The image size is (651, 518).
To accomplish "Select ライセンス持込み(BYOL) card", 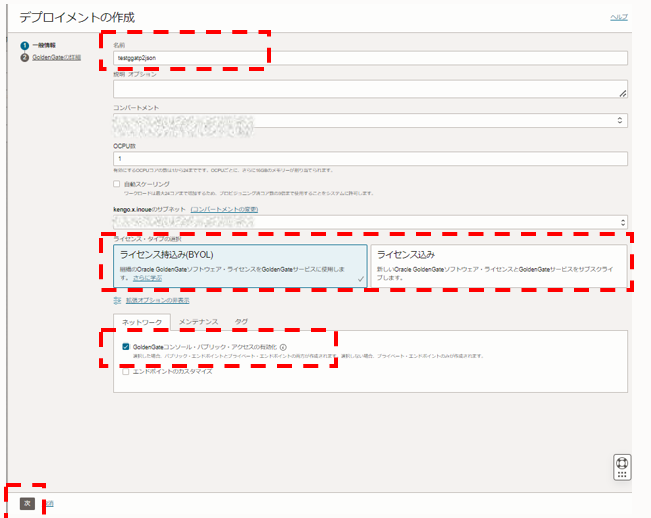I will (x=240, y=266).
